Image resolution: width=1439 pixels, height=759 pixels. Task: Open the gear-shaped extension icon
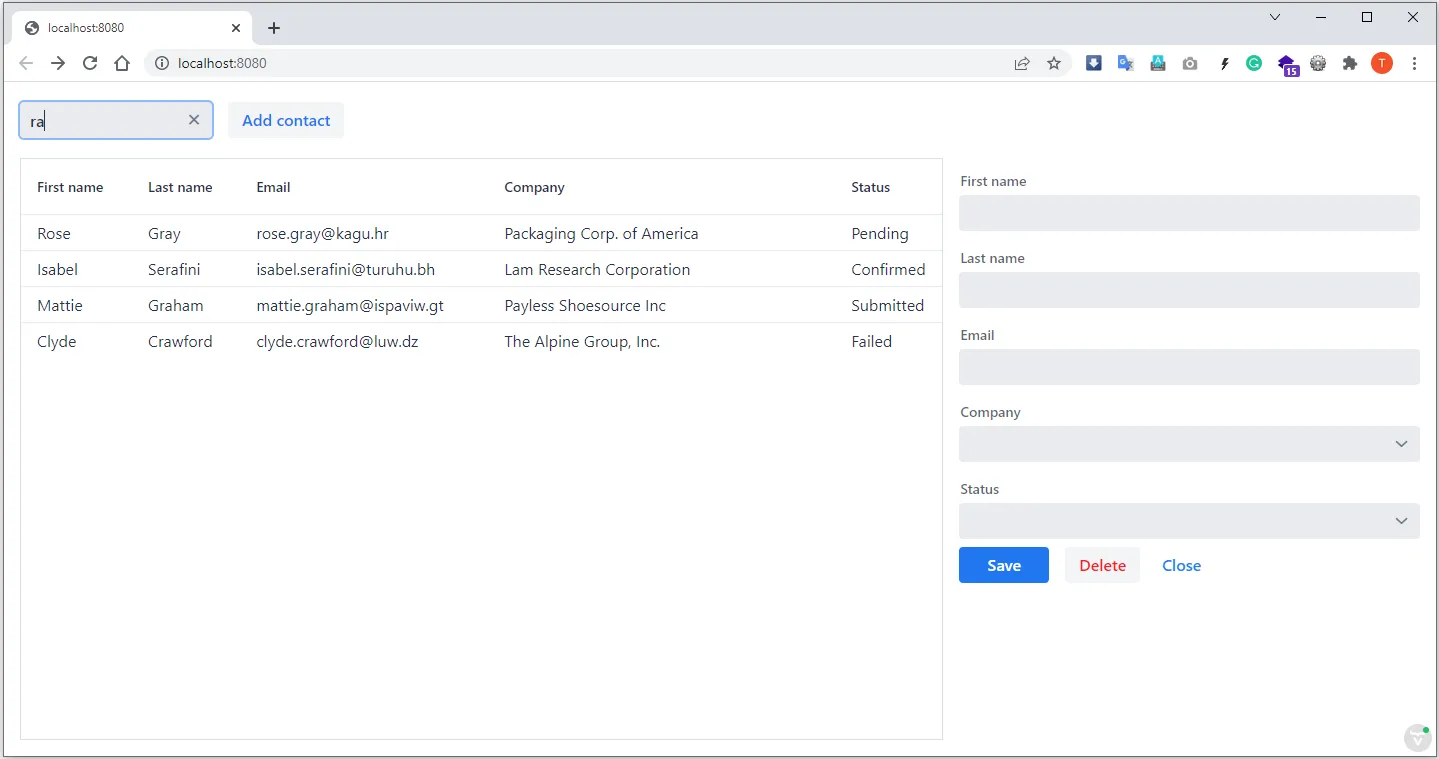coord(1318,63)
